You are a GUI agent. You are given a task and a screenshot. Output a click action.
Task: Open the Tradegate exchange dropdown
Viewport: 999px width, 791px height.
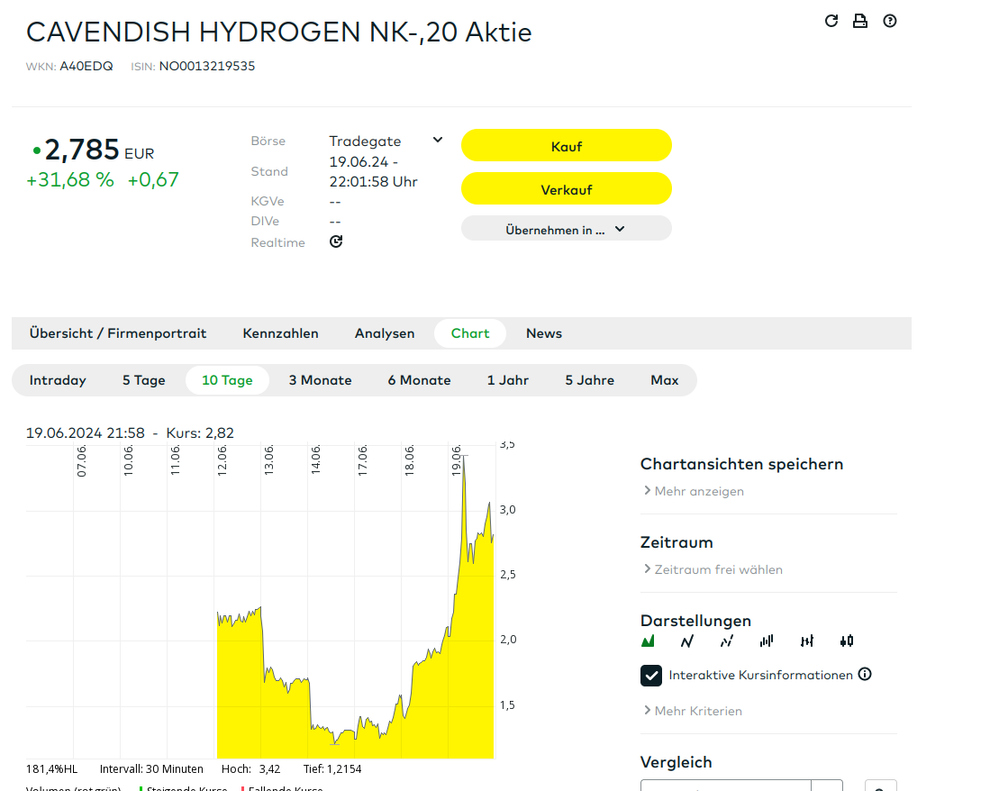(x=437, y=141)
